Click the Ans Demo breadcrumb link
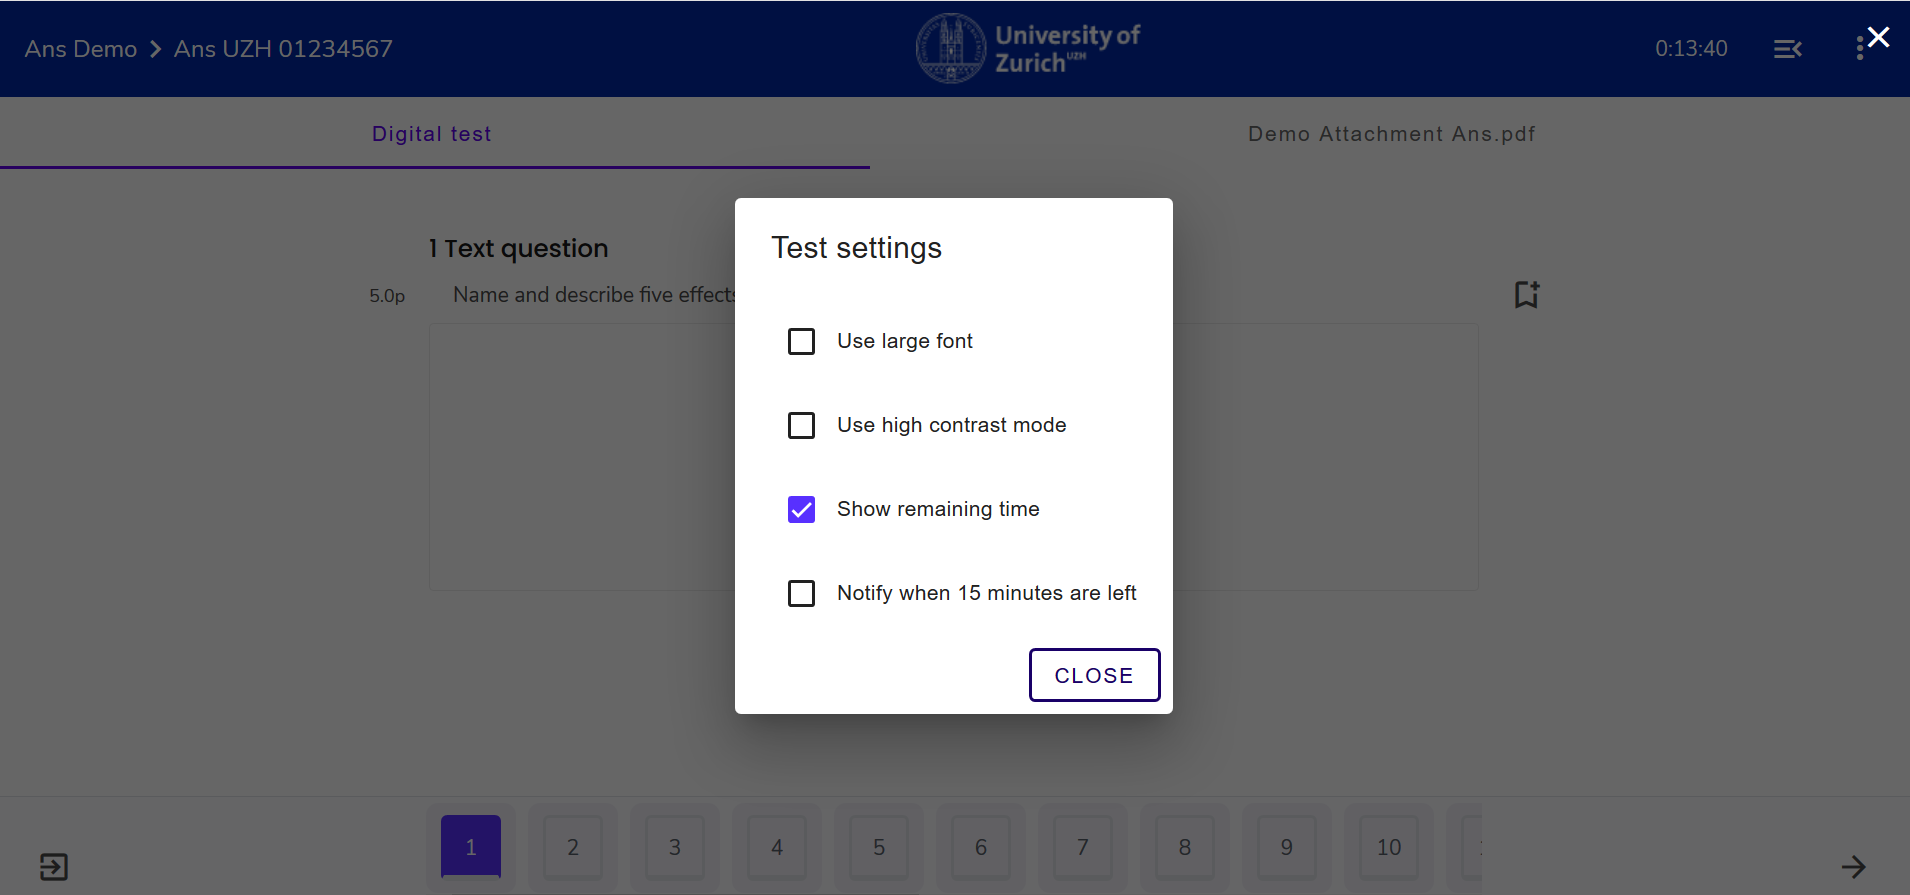The image size is (1910, 895). pos(81,49)
